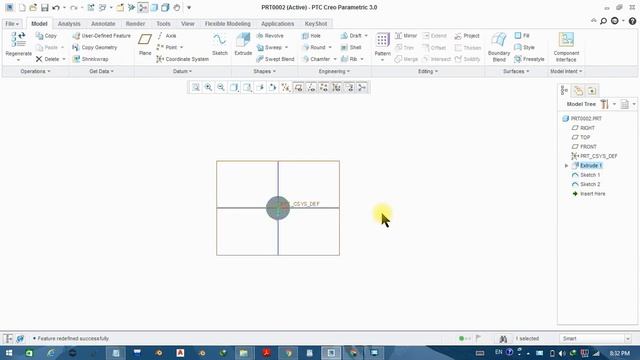Open the Chamfer dropdown arrow
The width and height of the screenshot is (640, 360).
click(x=335, y=59)
